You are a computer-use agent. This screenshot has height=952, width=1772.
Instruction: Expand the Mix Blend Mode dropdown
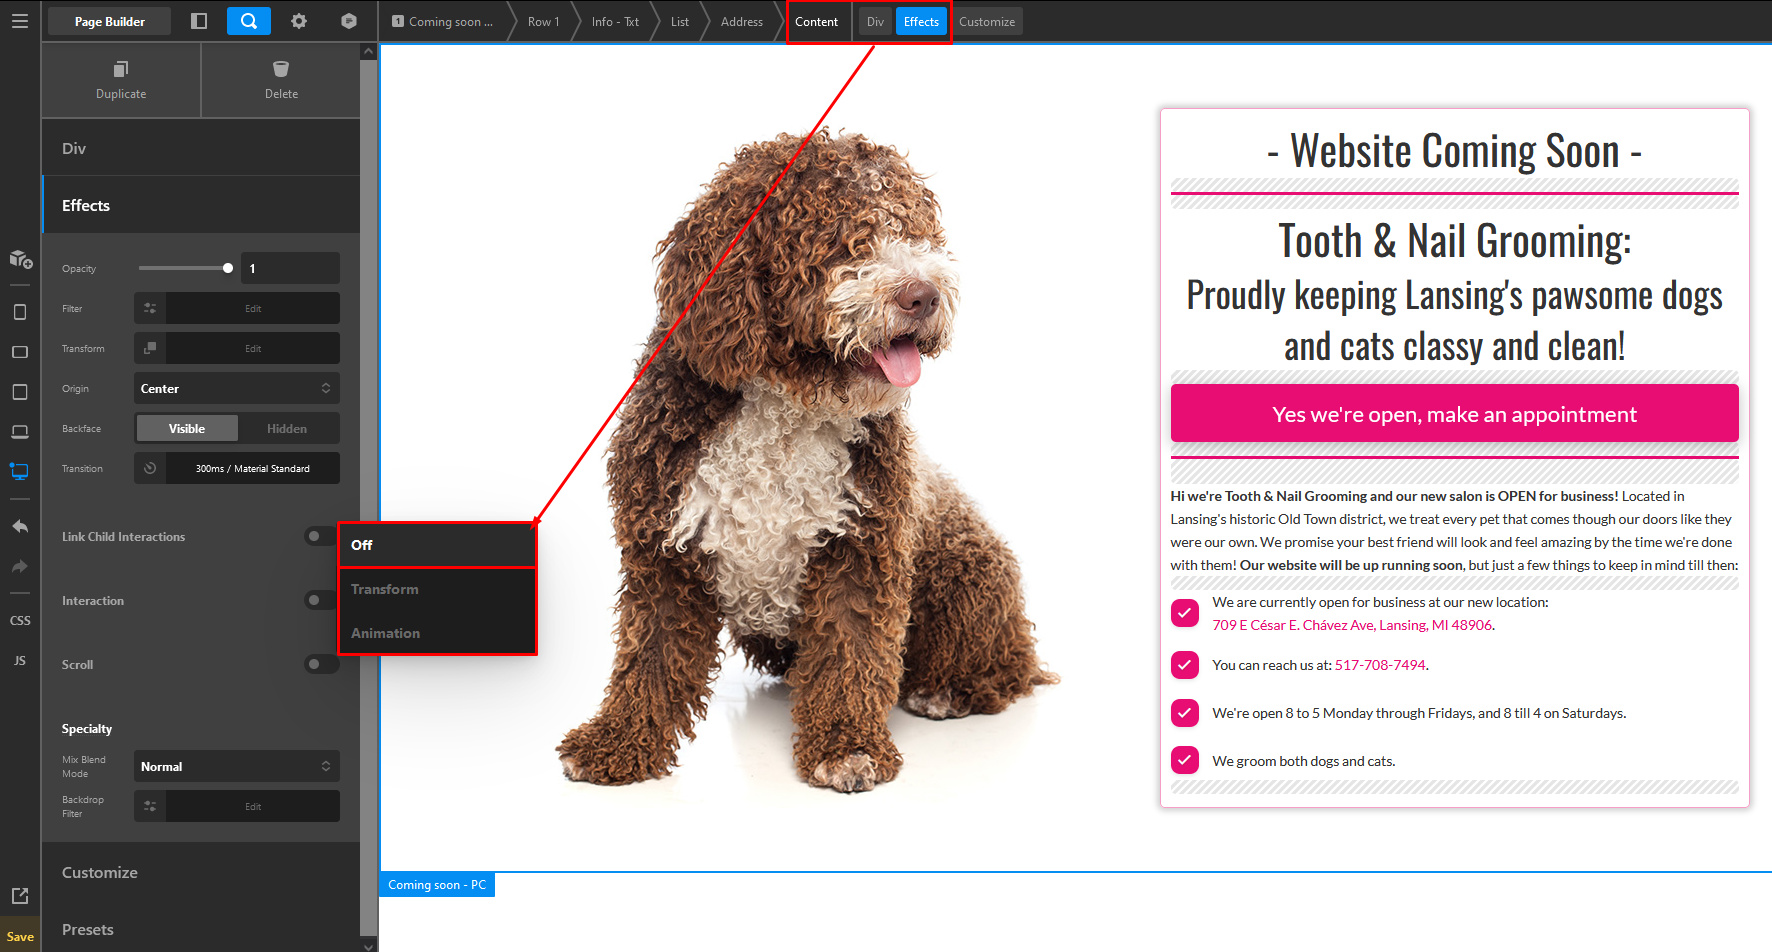tap(237, 767)
